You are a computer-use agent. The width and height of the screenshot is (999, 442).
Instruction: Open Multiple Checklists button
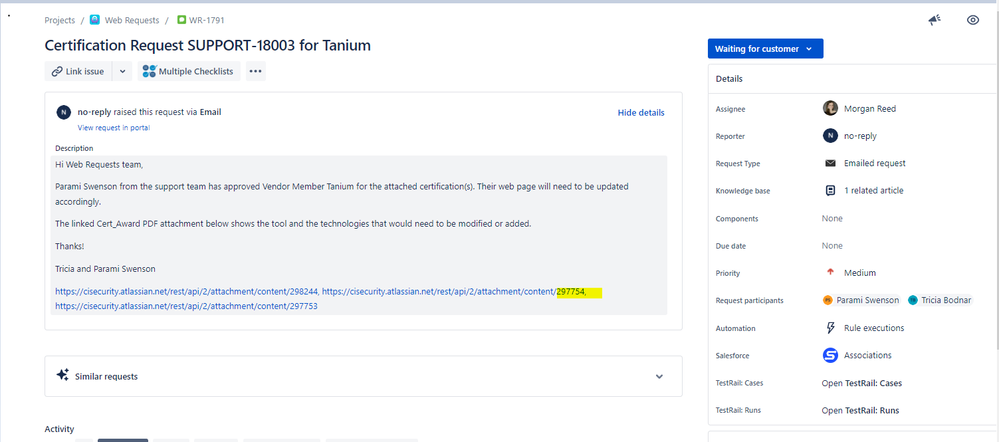pyautogui.click(x=189, y=71)
